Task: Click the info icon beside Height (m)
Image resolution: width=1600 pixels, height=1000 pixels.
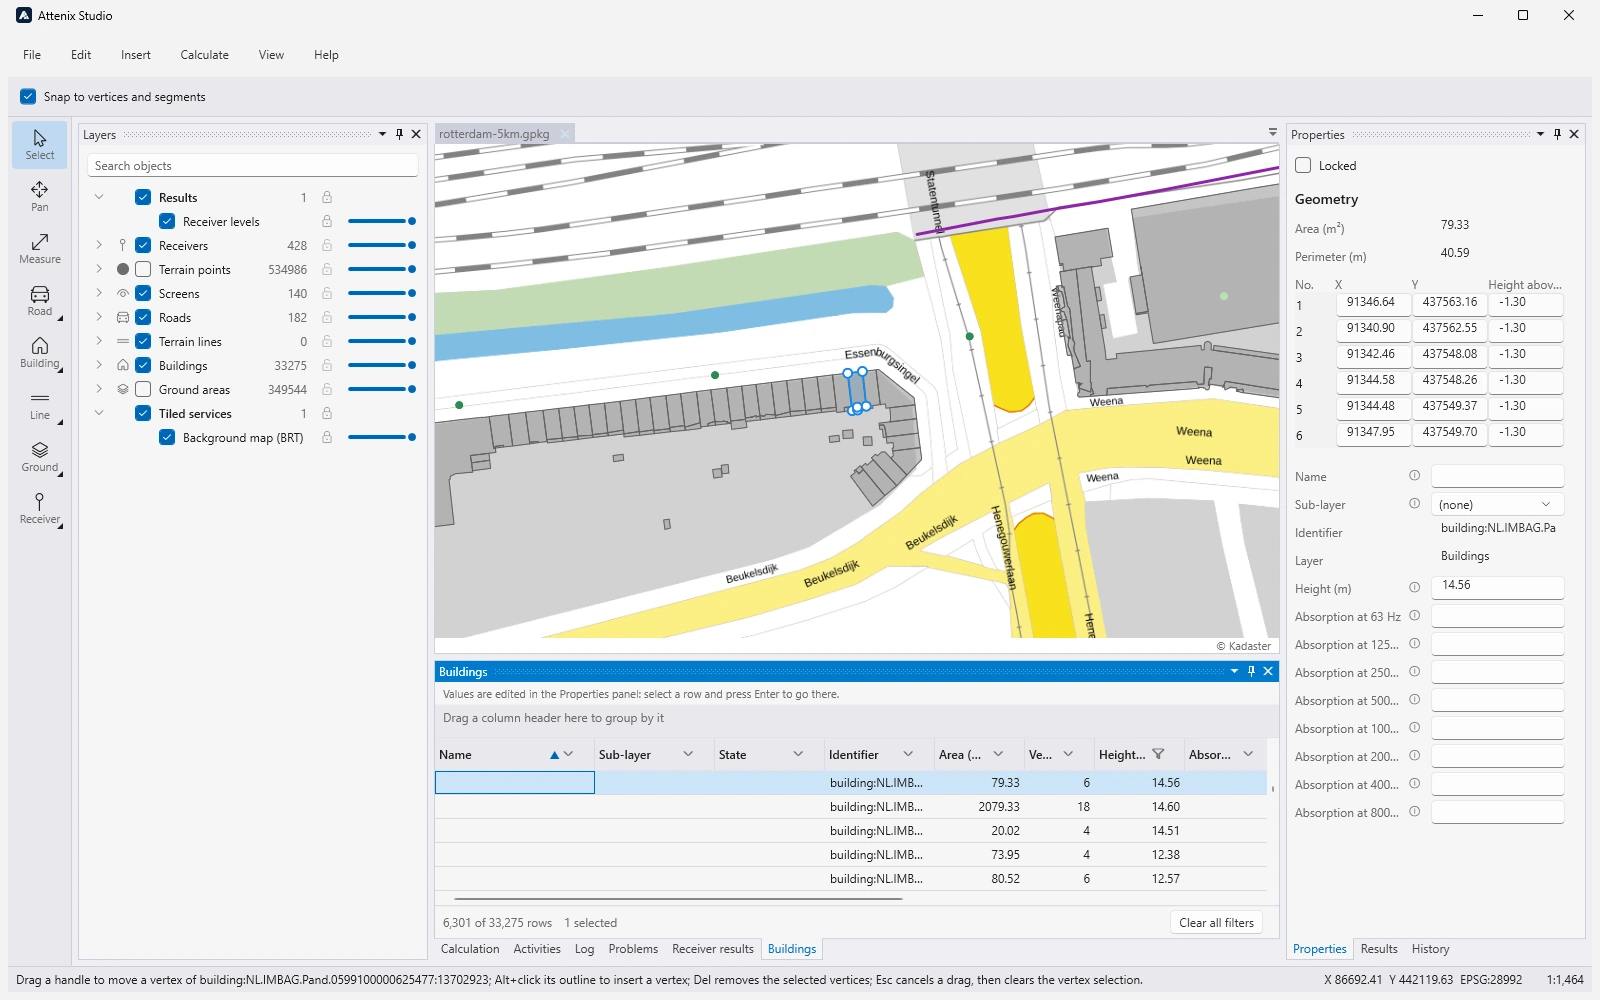Action: pos(1414,588)
